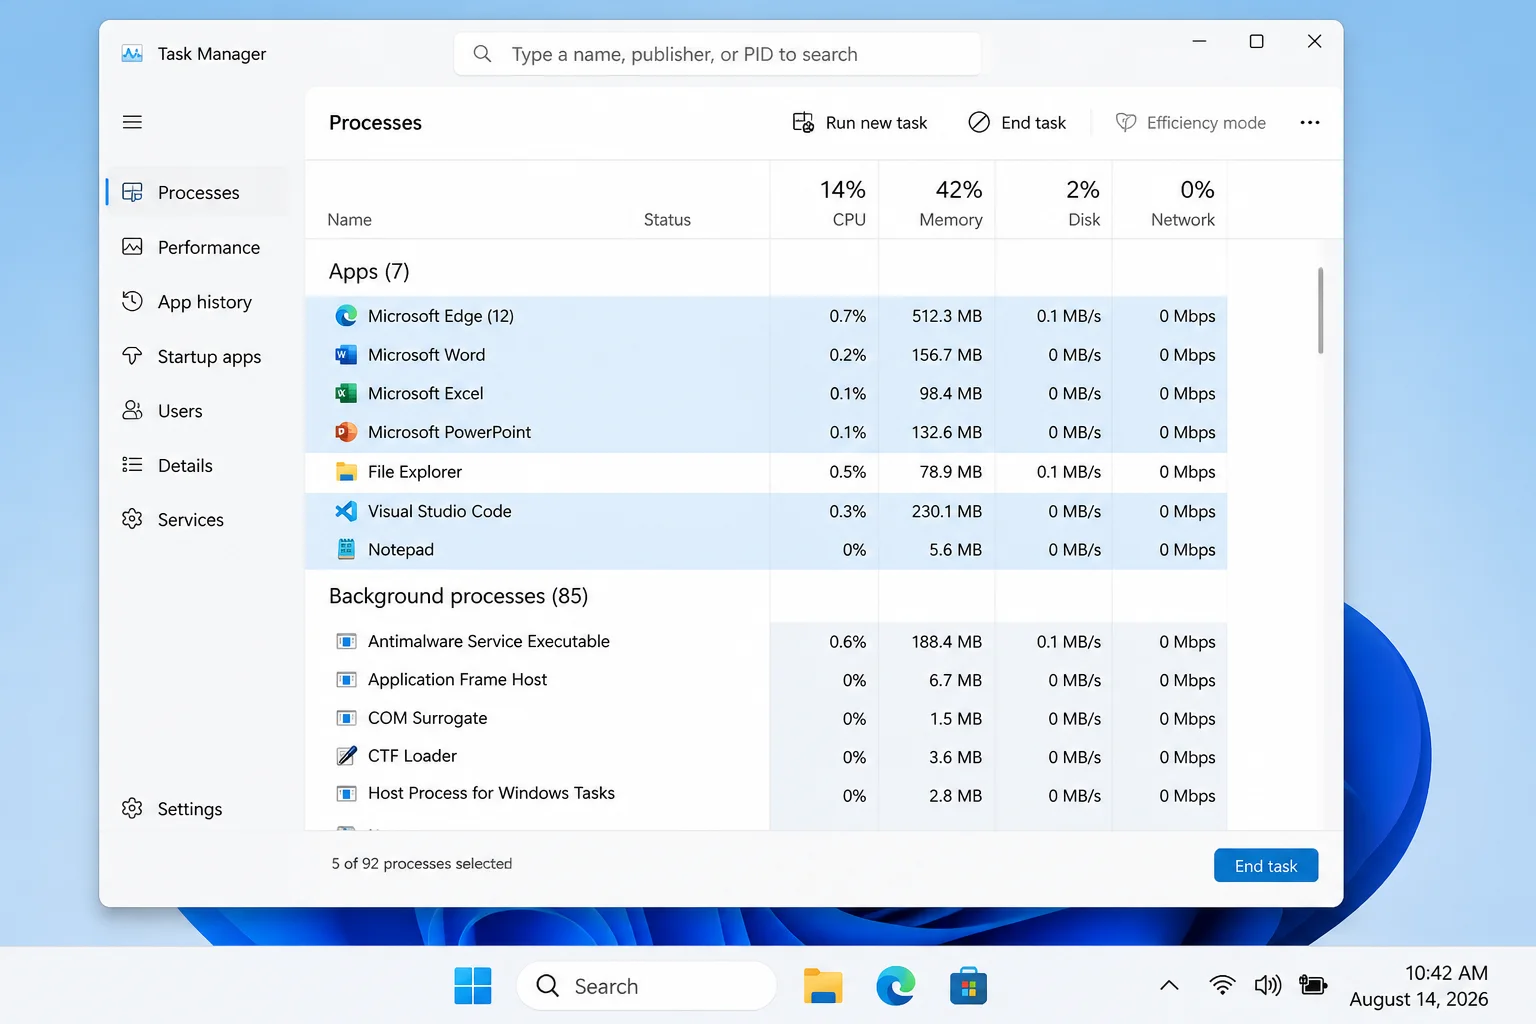
Task: Click the Processes sidebar icon
Action: click(132, 192)
